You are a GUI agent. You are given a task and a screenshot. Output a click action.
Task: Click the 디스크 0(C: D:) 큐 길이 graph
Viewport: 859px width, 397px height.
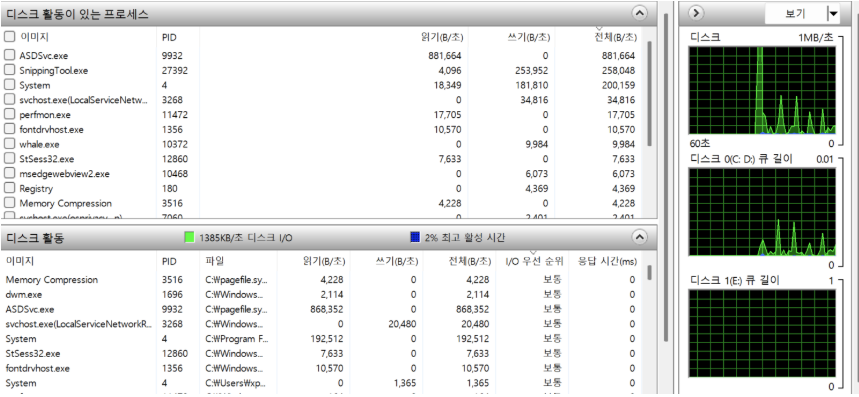(x=762, y=211)
